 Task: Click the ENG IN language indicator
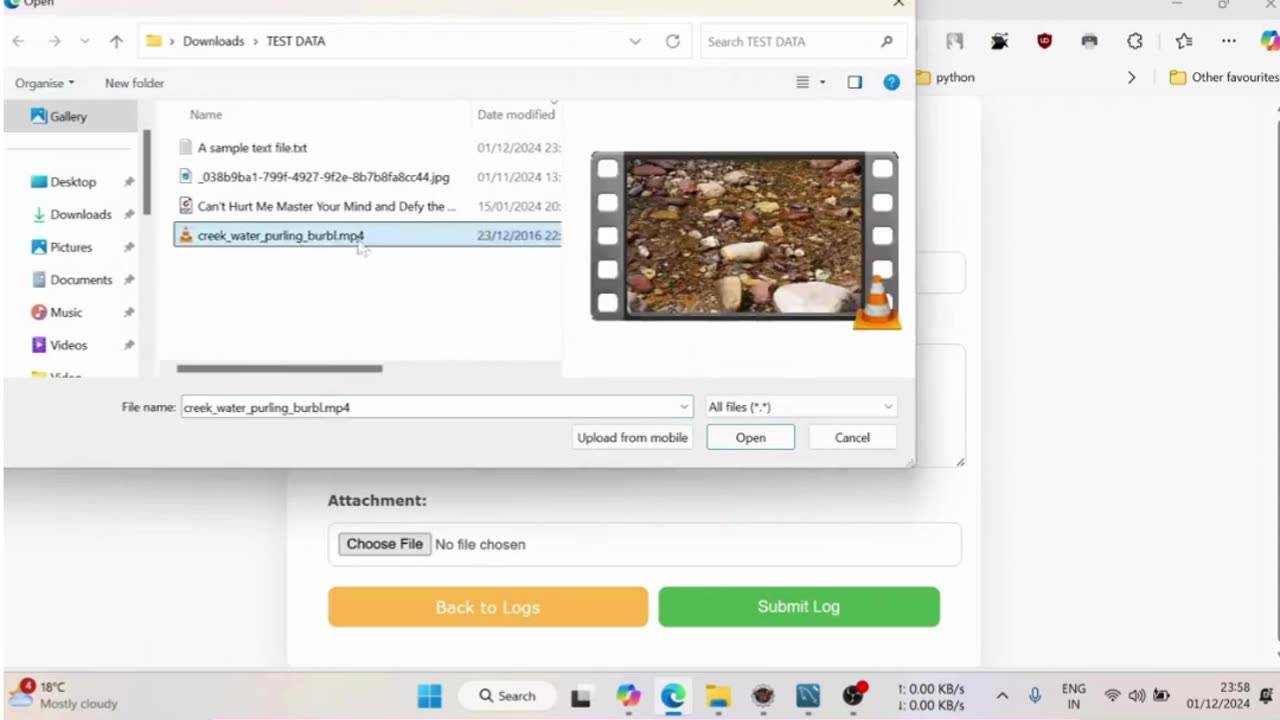(1074, 696)
